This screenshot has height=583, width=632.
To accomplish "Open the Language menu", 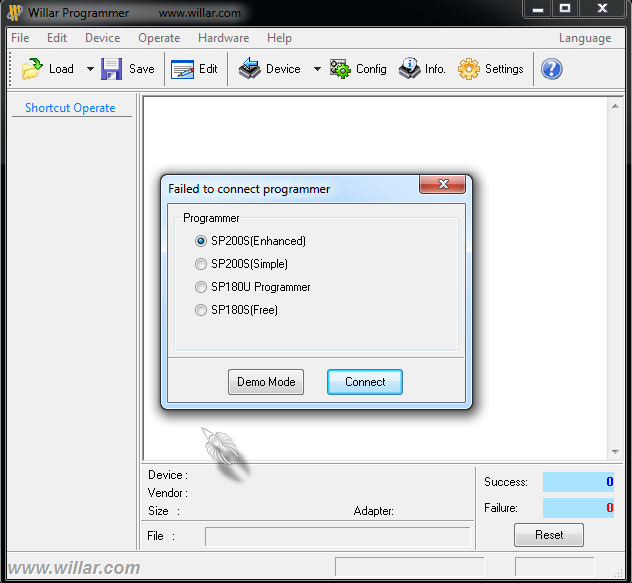I will click(585, 38).
